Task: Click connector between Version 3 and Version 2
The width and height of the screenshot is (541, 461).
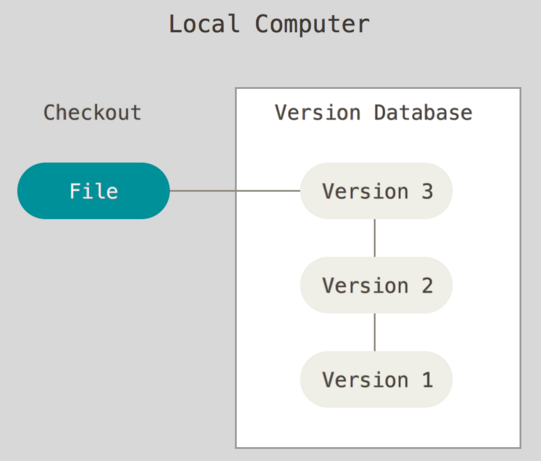Action: [x=375, y=238]
